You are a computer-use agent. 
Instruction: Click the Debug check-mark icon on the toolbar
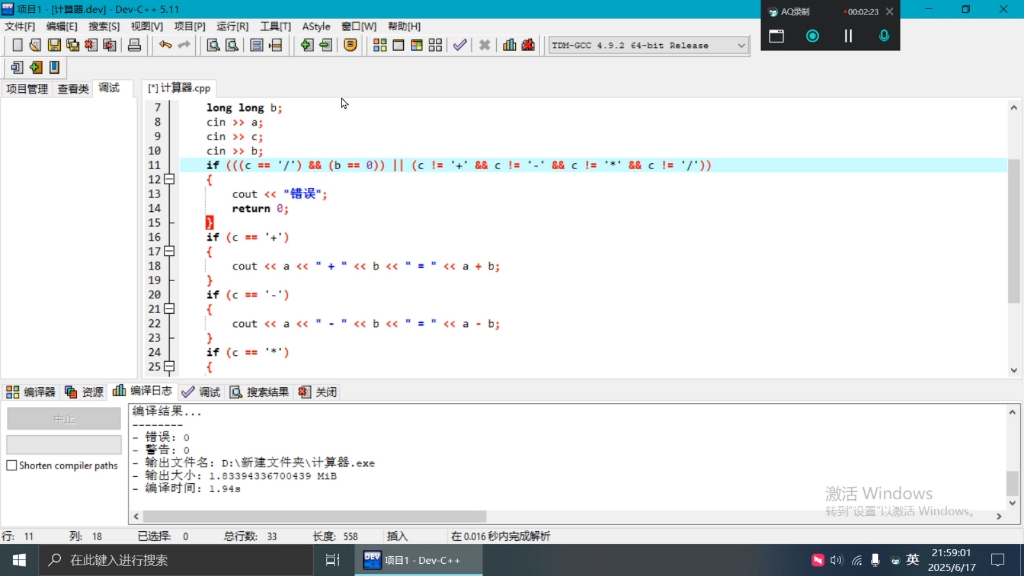[458, 45]
